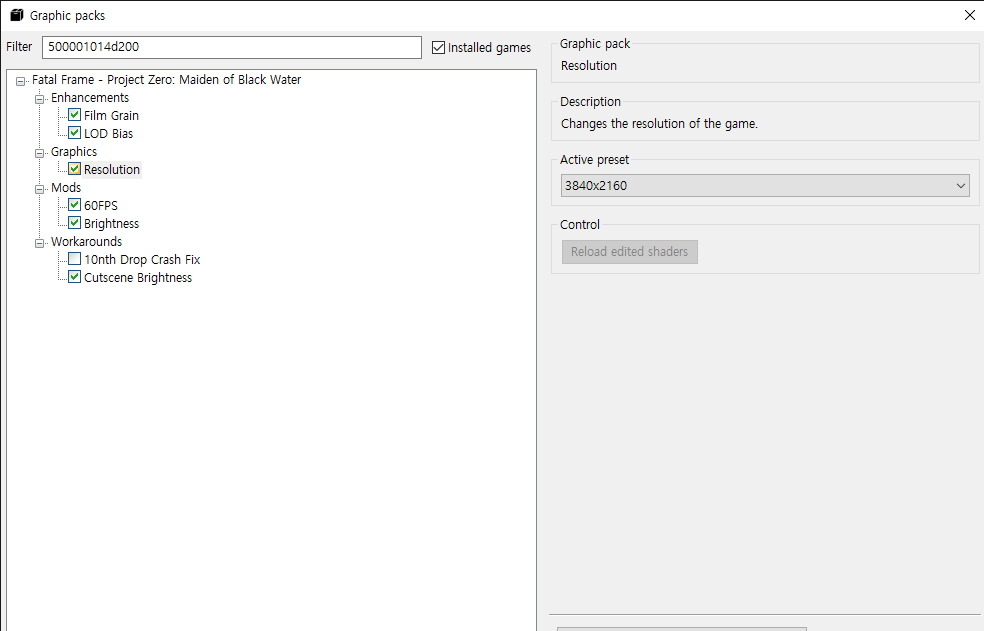984x631 pixels.
Task: Uncheck the Brightness mod checkbox
Action: coord(75,223)
